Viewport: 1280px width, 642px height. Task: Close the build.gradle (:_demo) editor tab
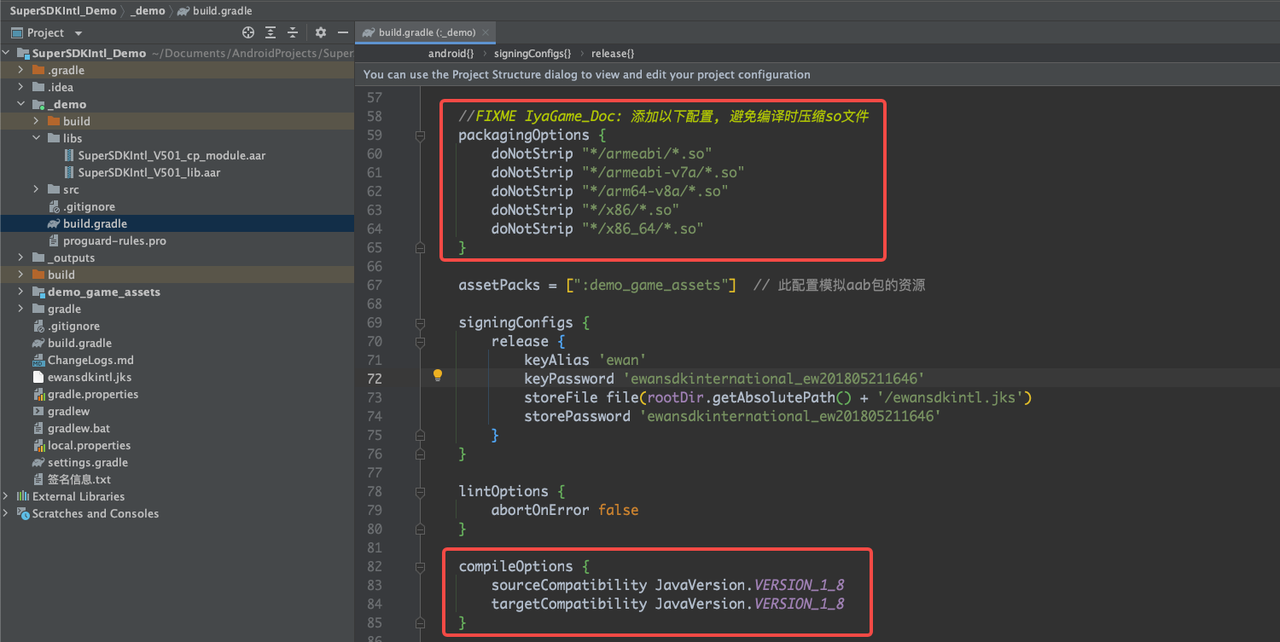[487, 32]
